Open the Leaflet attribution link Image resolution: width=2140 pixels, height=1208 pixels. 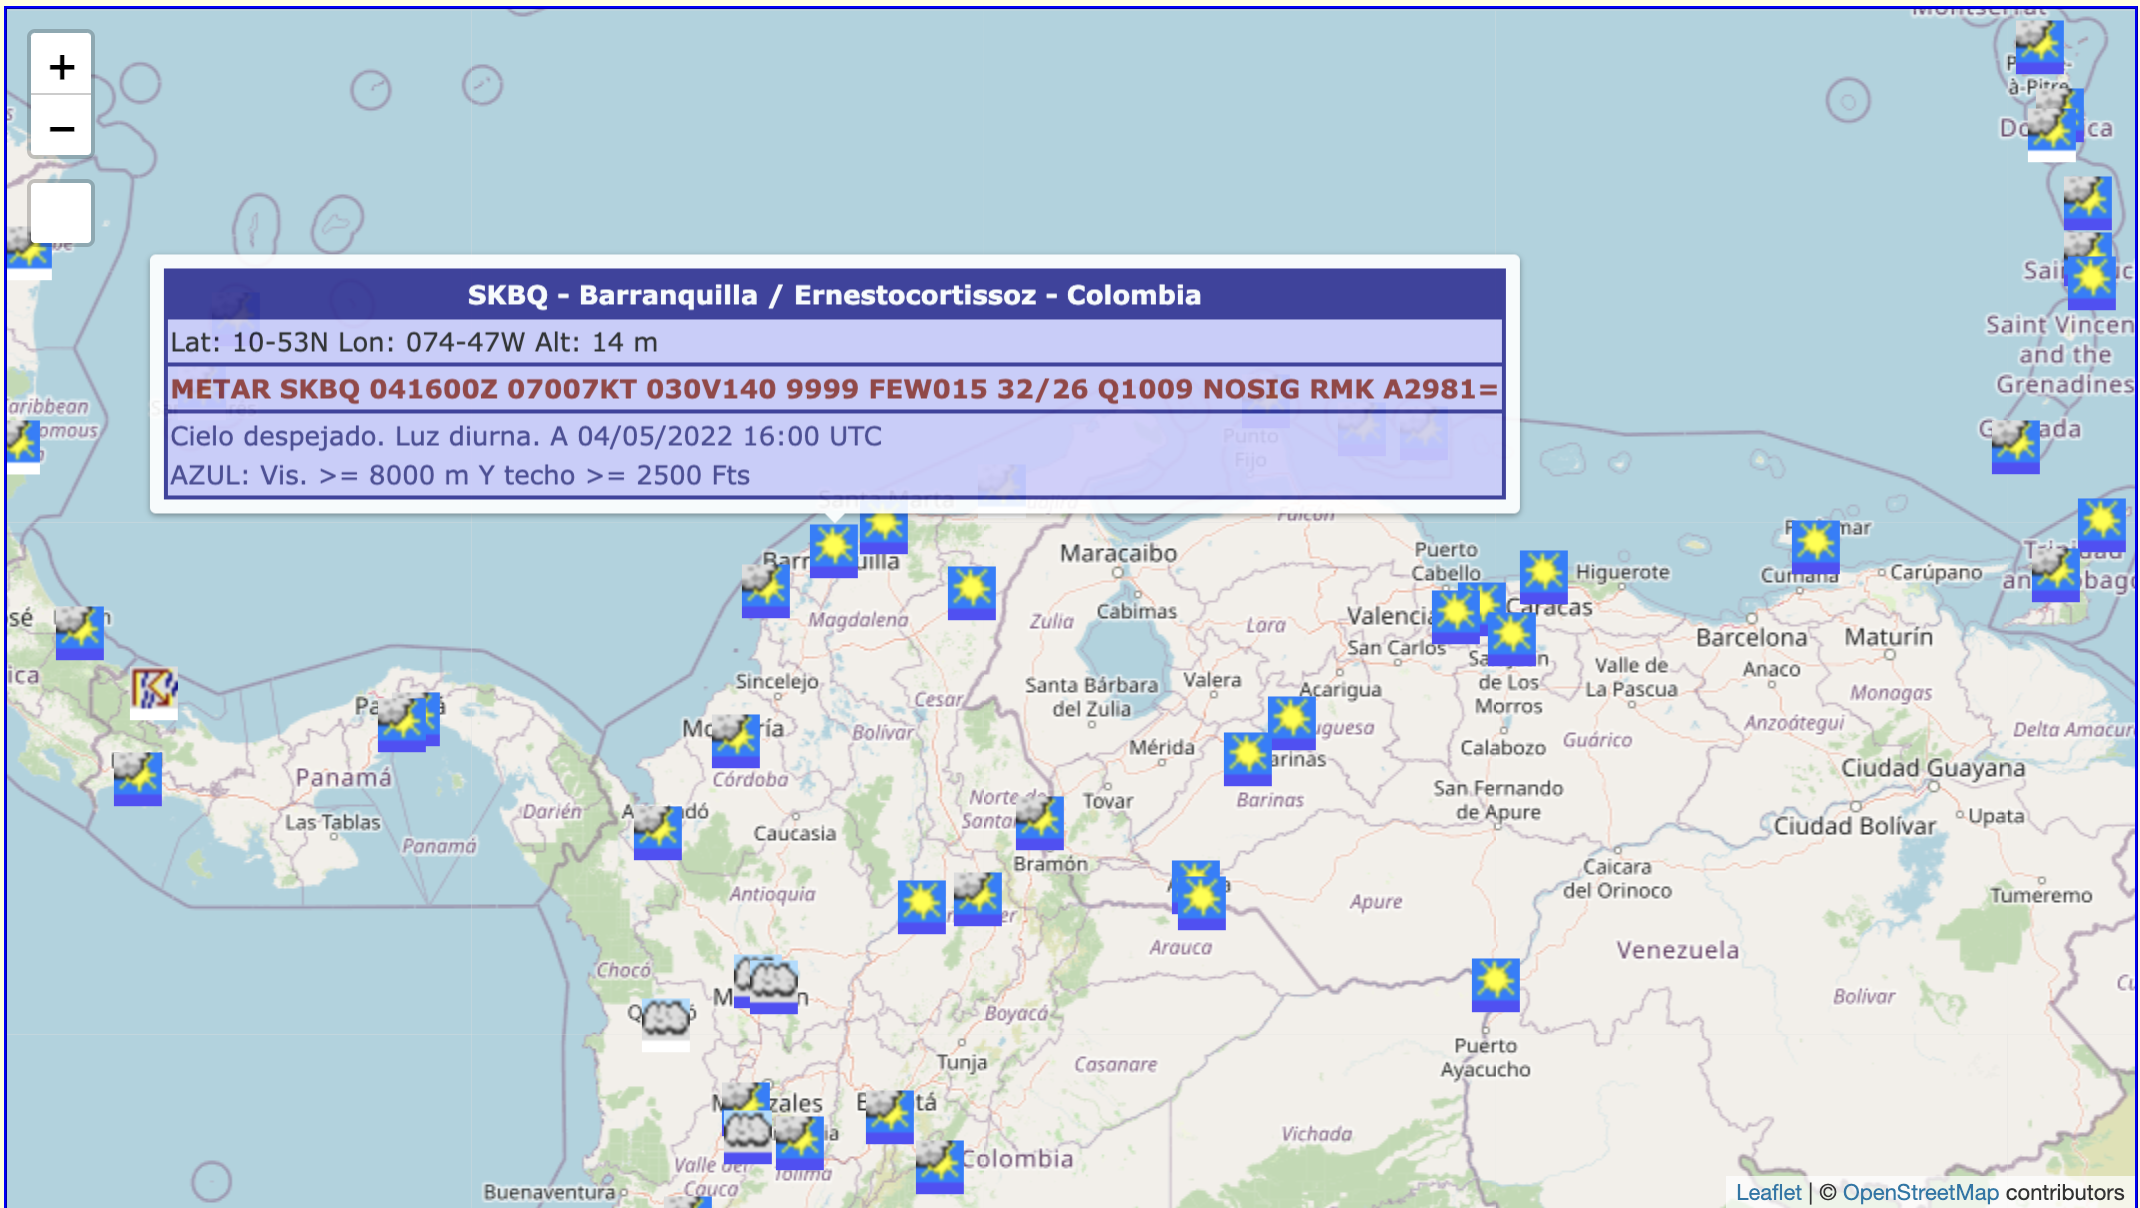pyautogui.click(x=1767, y=1192)
